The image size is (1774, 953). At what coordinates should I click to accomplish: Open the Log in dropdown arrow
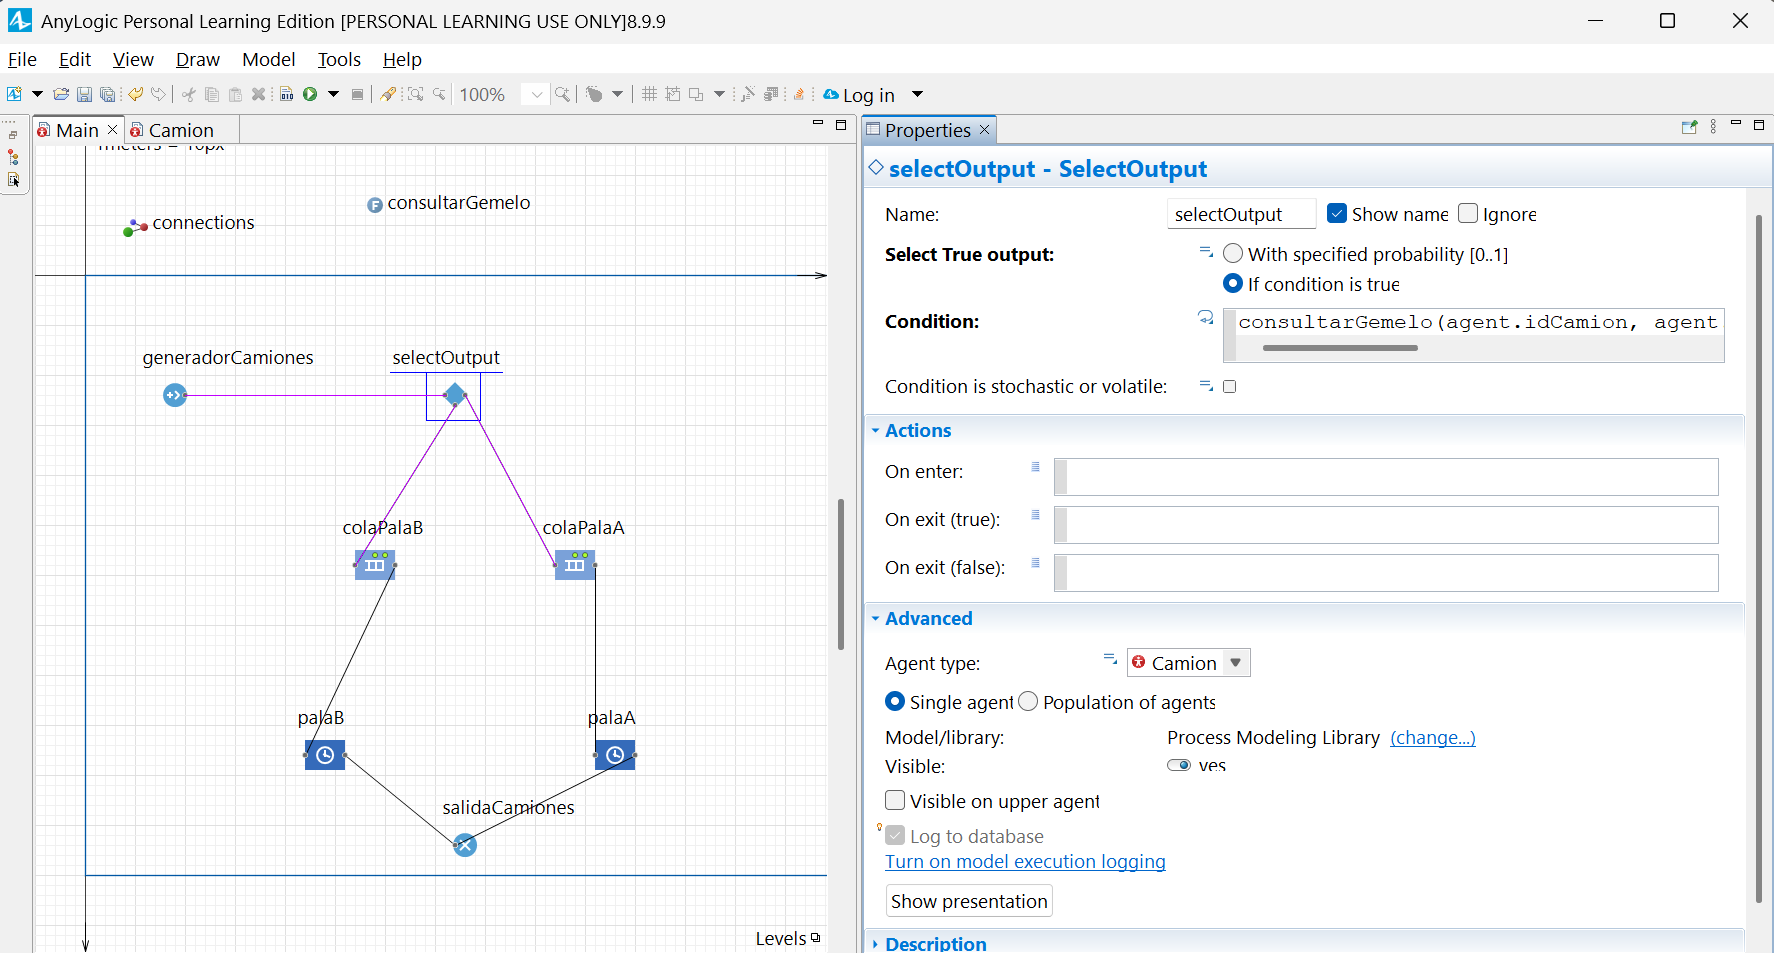tap(917, 94)
